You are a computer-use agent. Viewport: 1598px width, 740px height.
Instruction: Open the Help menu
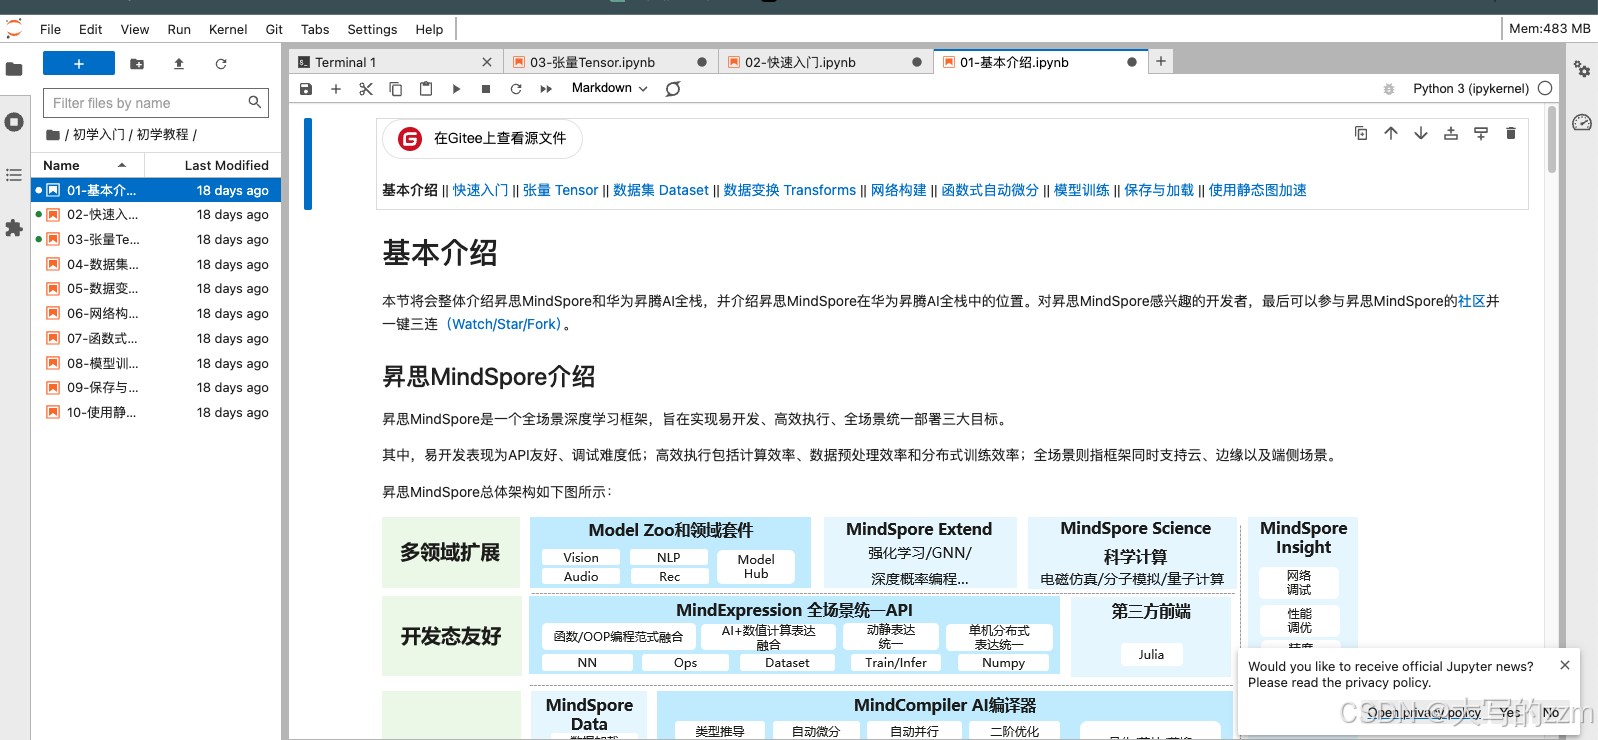(x=429, y=29)
